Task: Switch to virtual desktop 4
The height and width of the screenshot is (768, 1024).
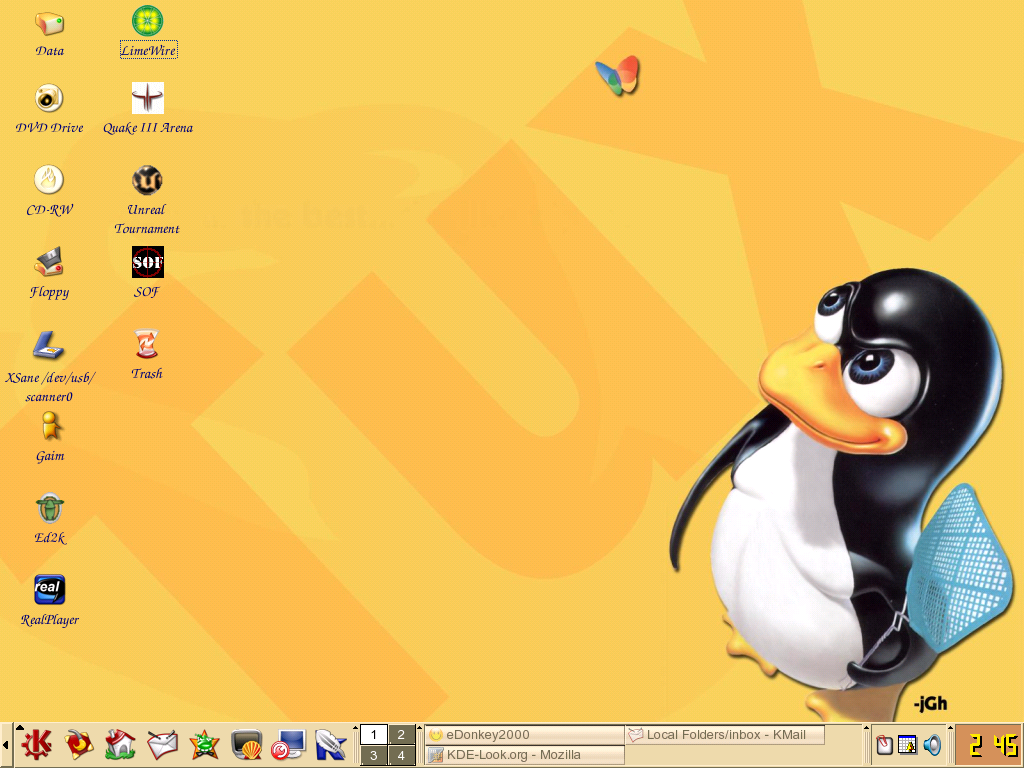Action: [400, 756]
